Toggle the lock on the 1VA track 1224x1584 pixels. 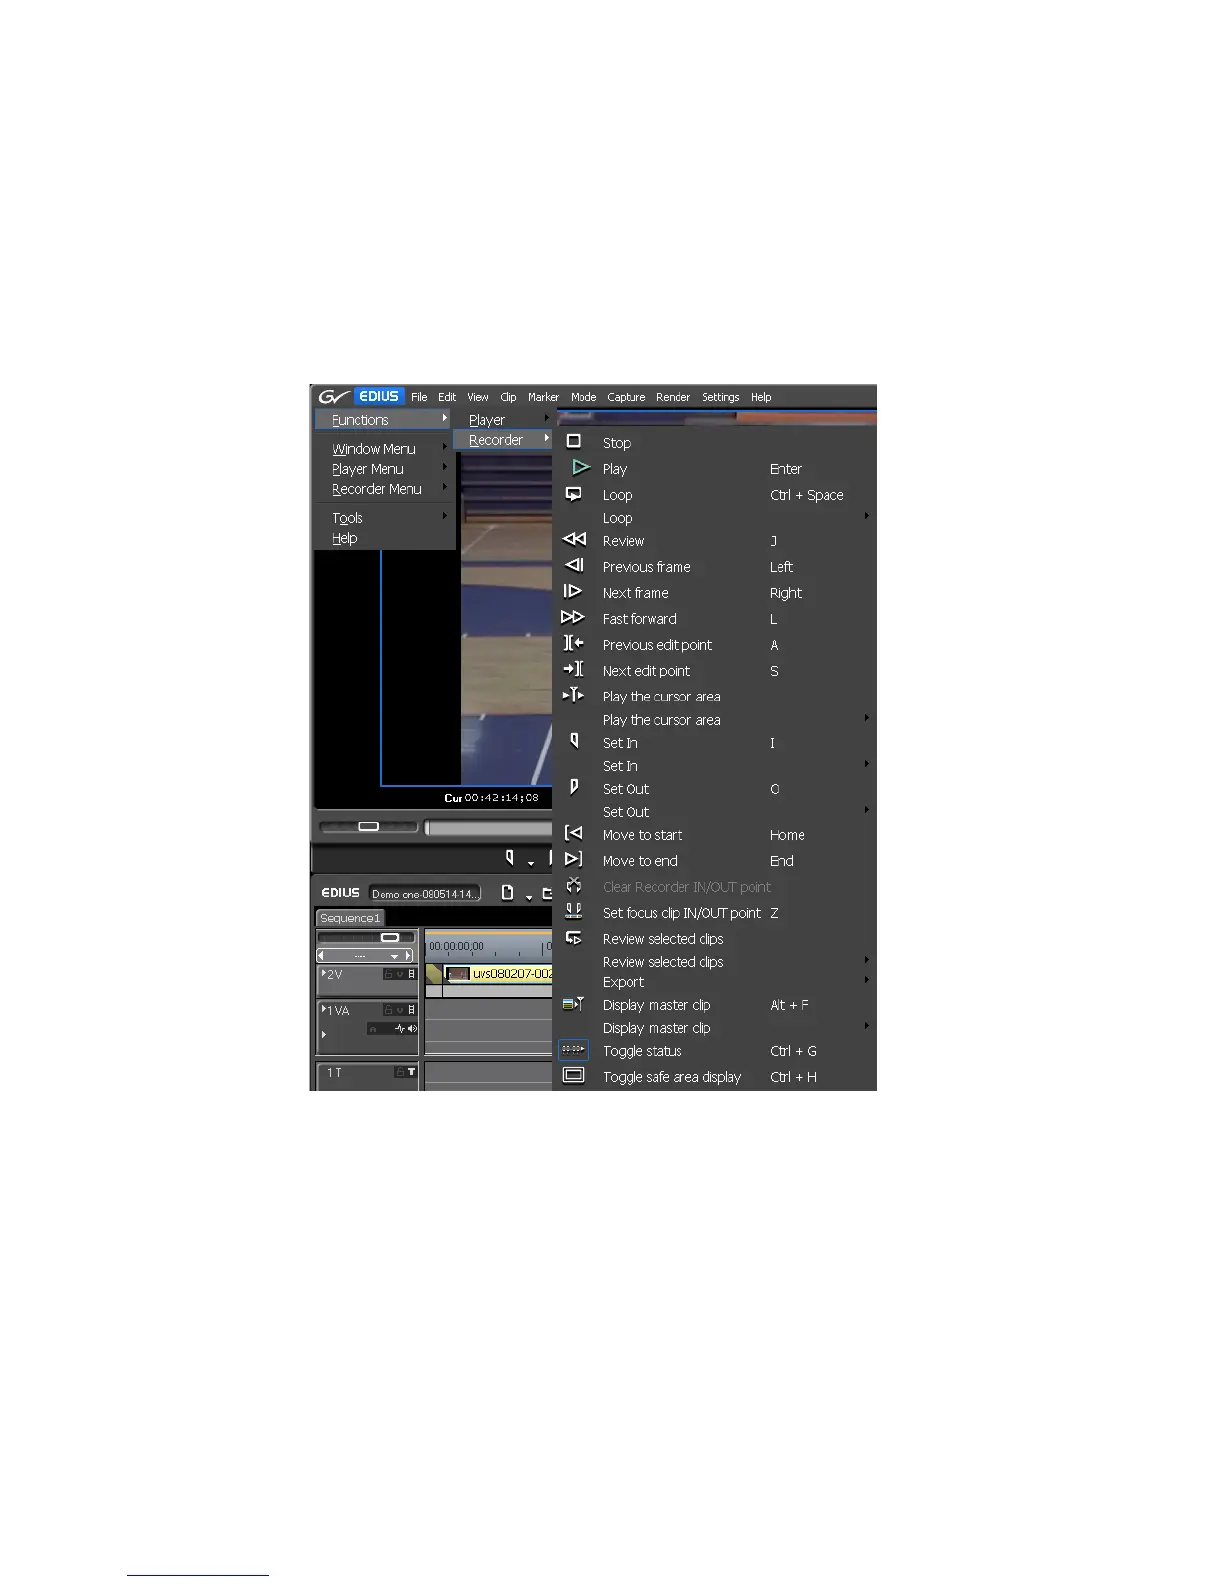click(x=389, y=1010)
